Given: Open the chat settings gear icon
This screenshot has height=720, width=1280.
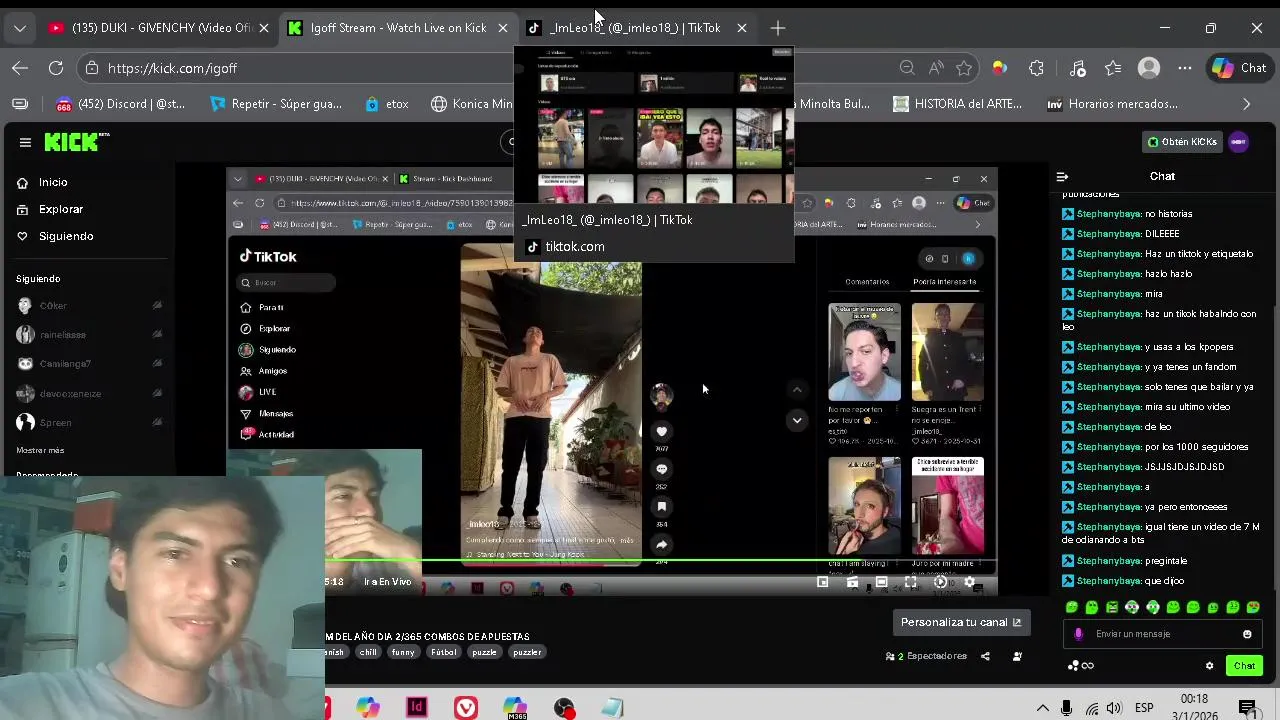Looking at the screenshot, I should click(x=1209, y=666).
